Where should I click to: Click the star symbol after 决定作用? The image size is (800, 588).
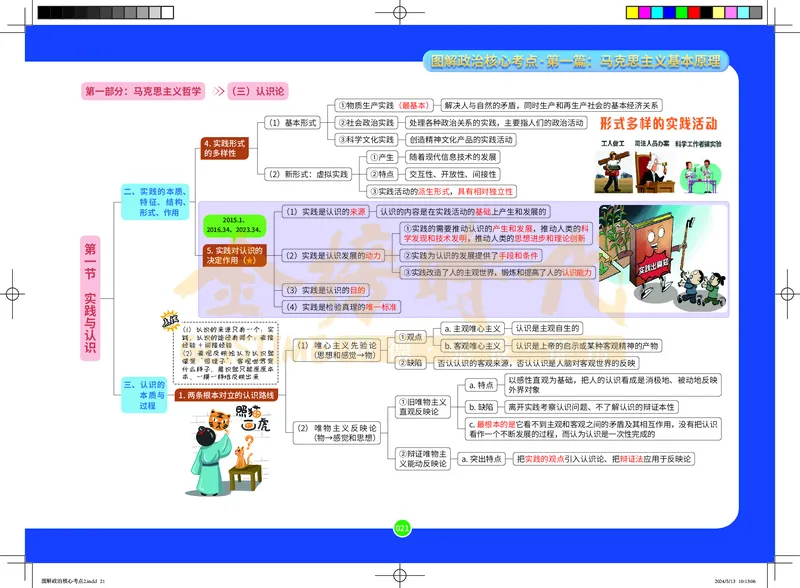click(250, 260)
